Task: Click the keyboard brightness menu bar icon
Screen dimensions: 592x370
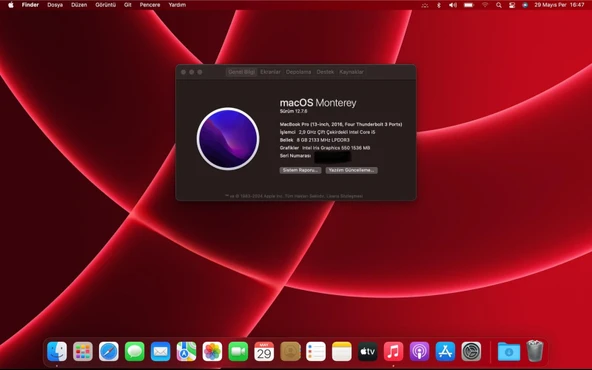Action: click(425, 5)
